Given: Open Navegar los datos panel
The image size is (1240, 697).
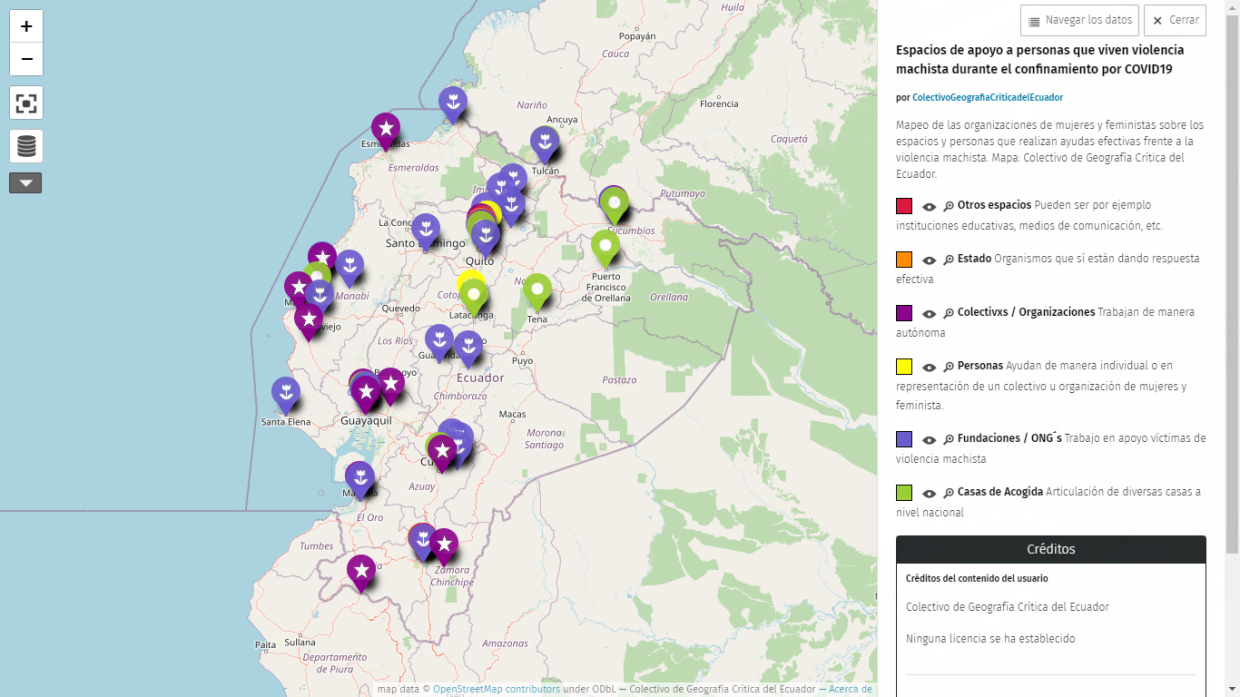Looking at the screenshot, I should point(1079,20).
